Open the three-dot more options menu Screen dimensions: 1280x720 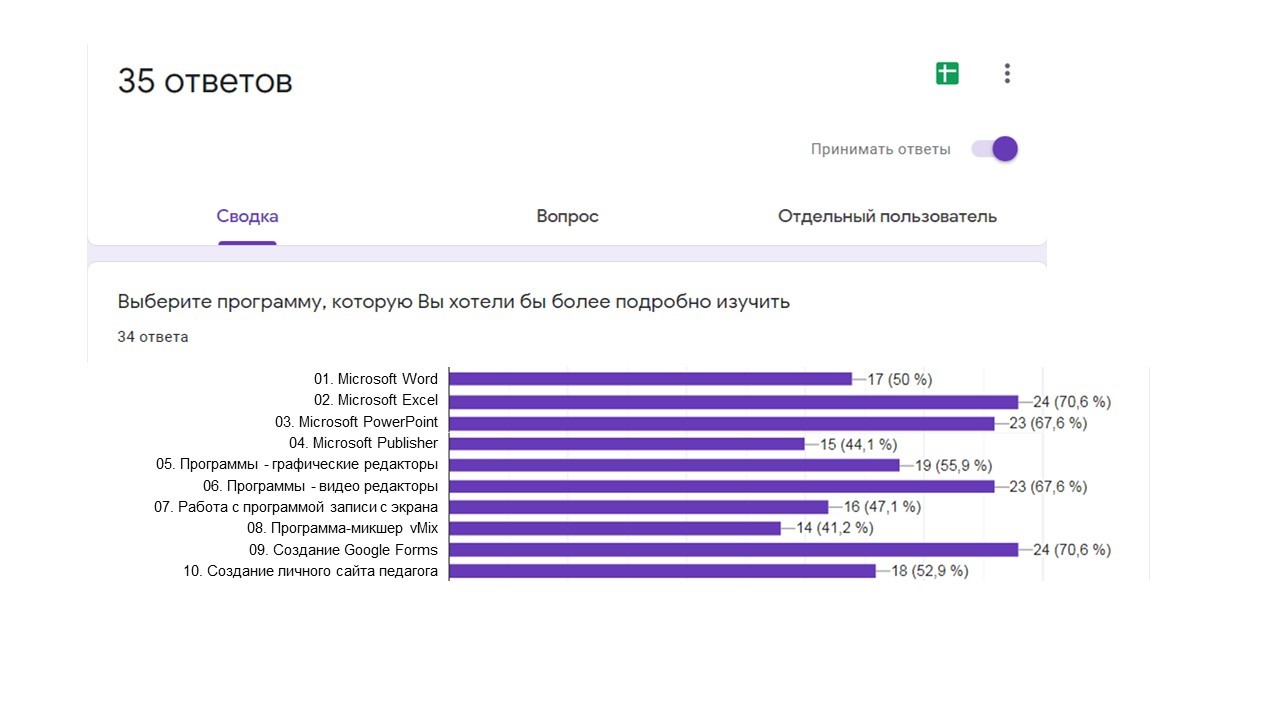coord(1007,73)
